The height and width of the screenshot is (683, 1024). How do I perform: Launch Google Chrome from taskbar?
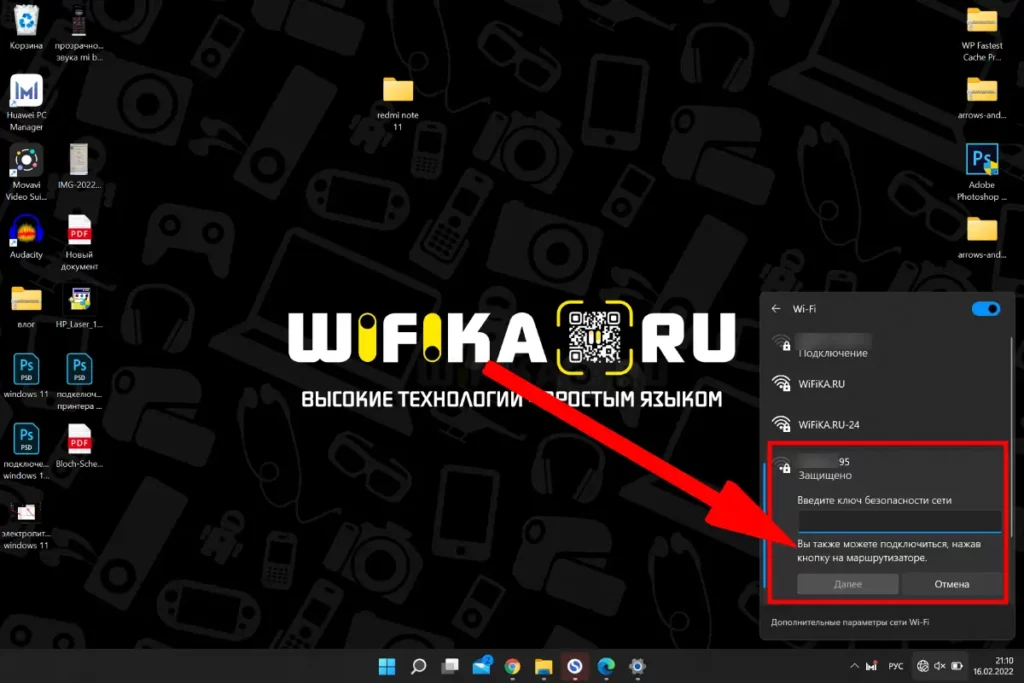point(513,666)
